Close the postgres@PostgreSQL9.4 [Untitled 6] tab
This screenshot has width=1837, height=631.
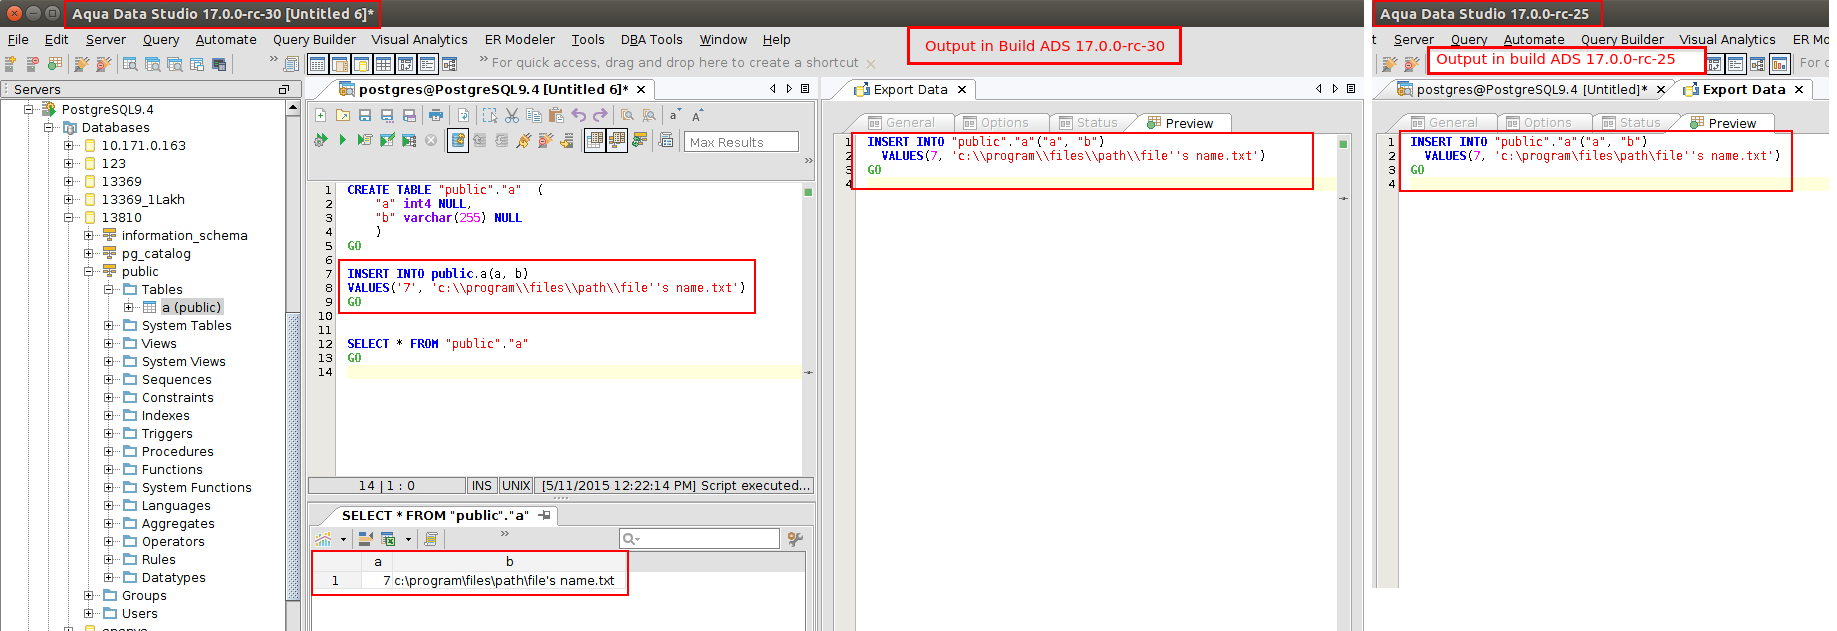[641, 90]
